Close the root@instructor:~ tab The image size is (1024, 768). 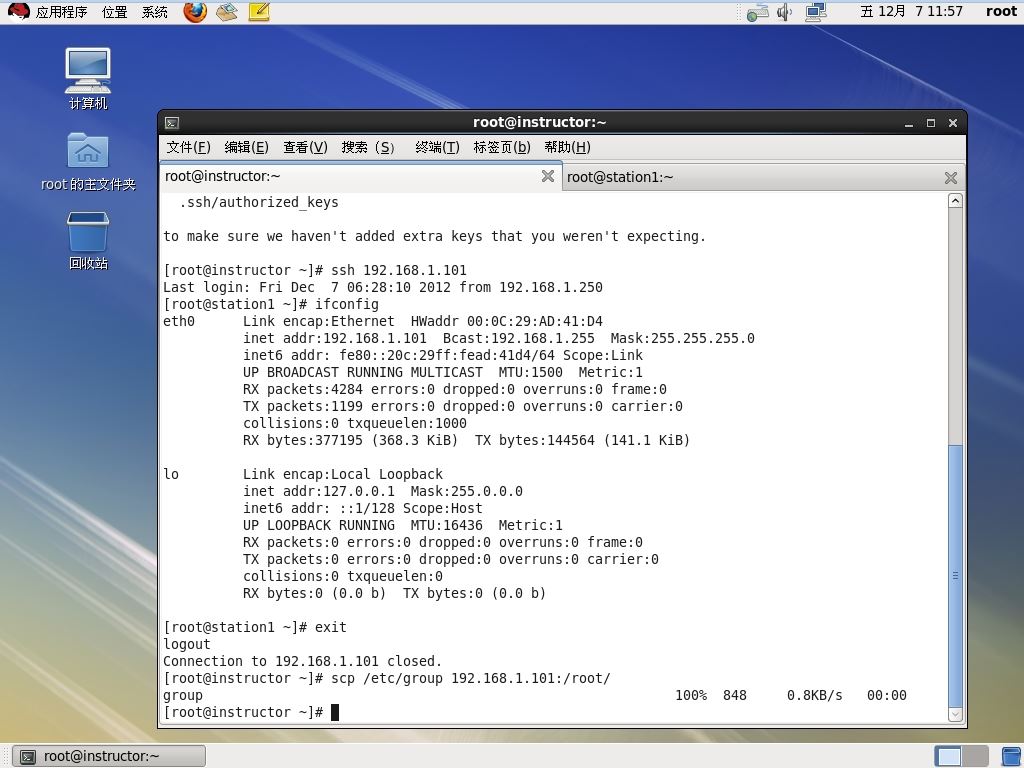coord(548,176)
